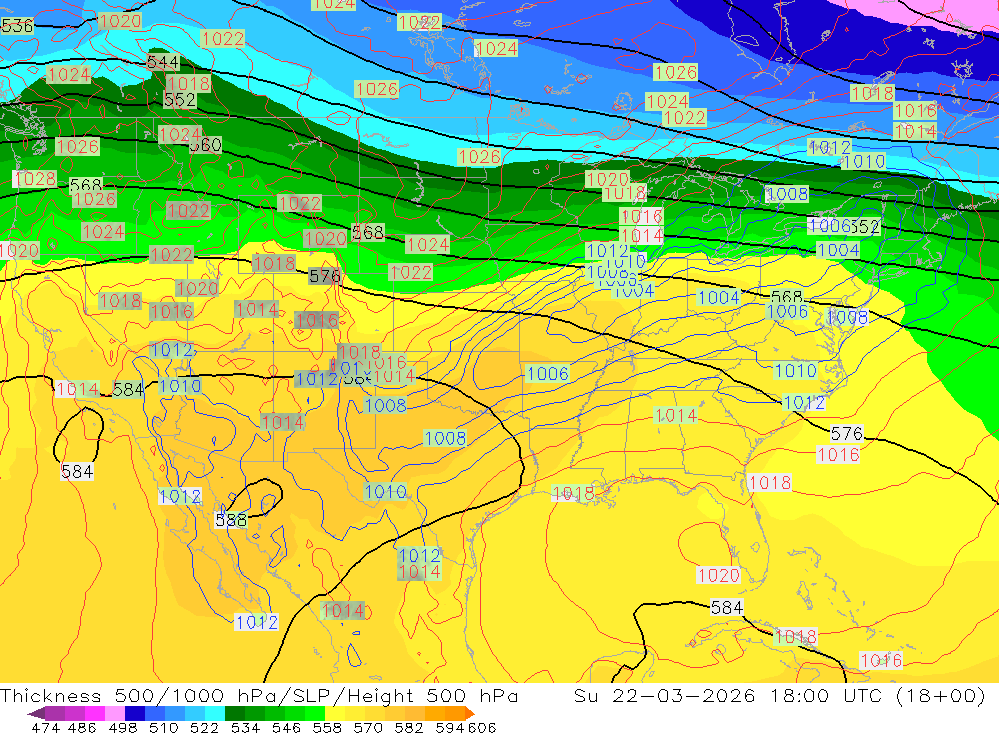
Task: Click the 1028 pressure label
Action: (x=34, y=179)
